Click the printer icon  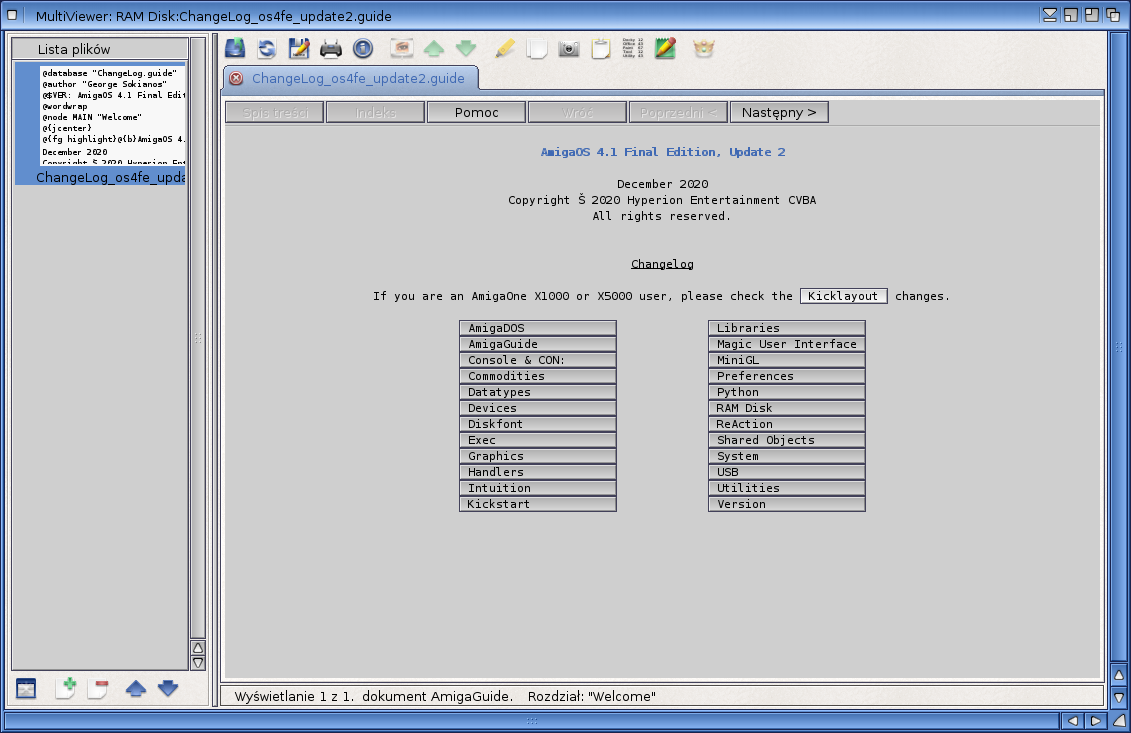tap(330, 48)
